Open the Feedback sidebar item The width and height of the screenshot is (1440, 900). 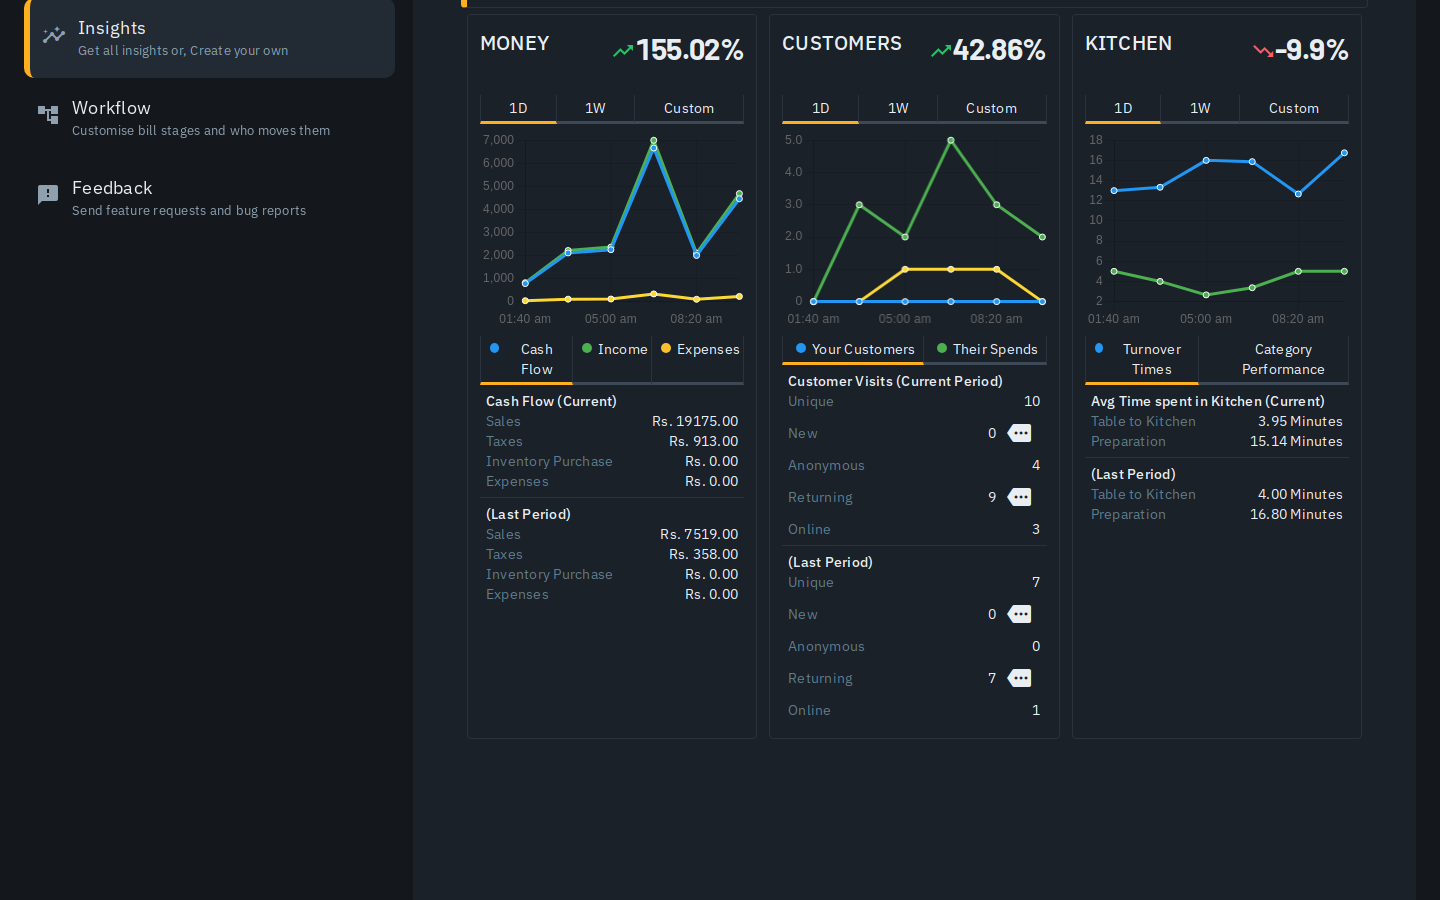pos(210,198)
